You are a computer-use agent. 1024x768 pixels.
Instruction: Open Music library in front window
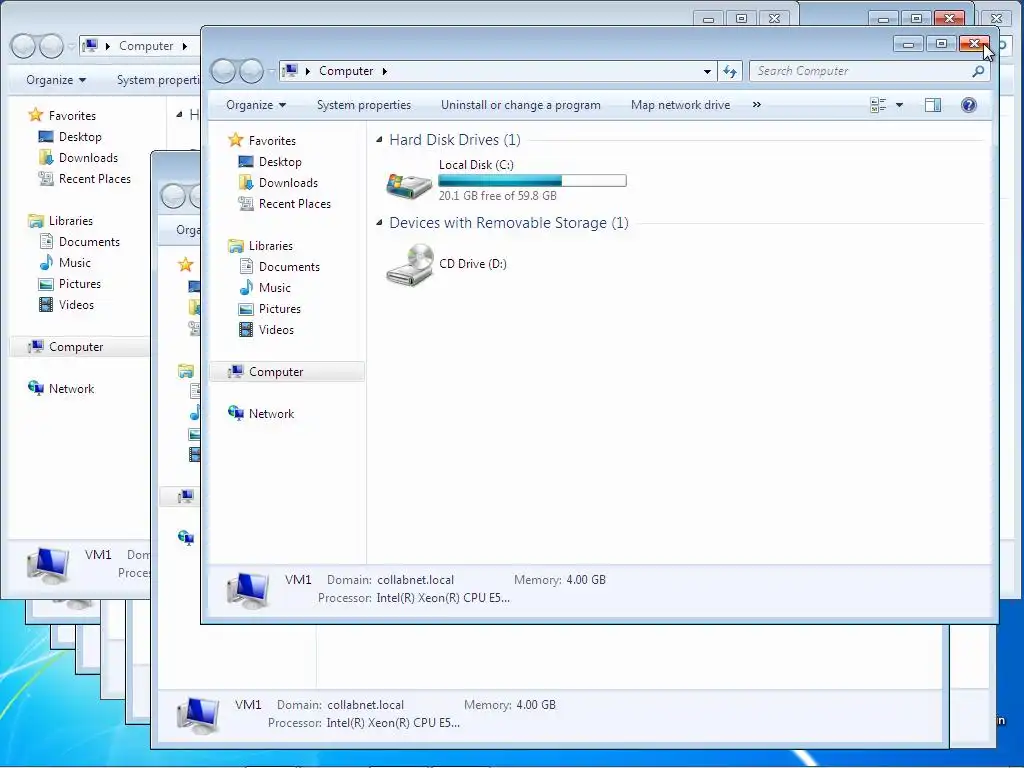pos(274,287)
